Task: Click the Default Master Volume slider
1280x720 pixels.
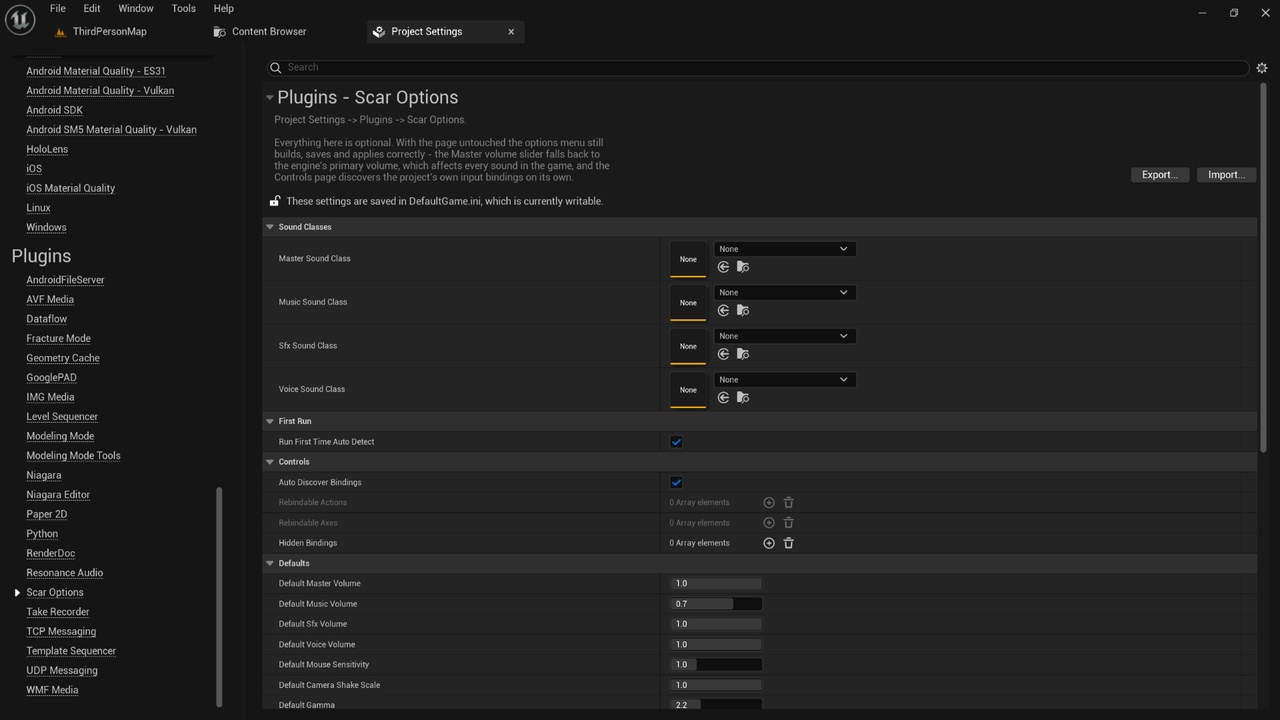Action: click(x=716, y=584)
